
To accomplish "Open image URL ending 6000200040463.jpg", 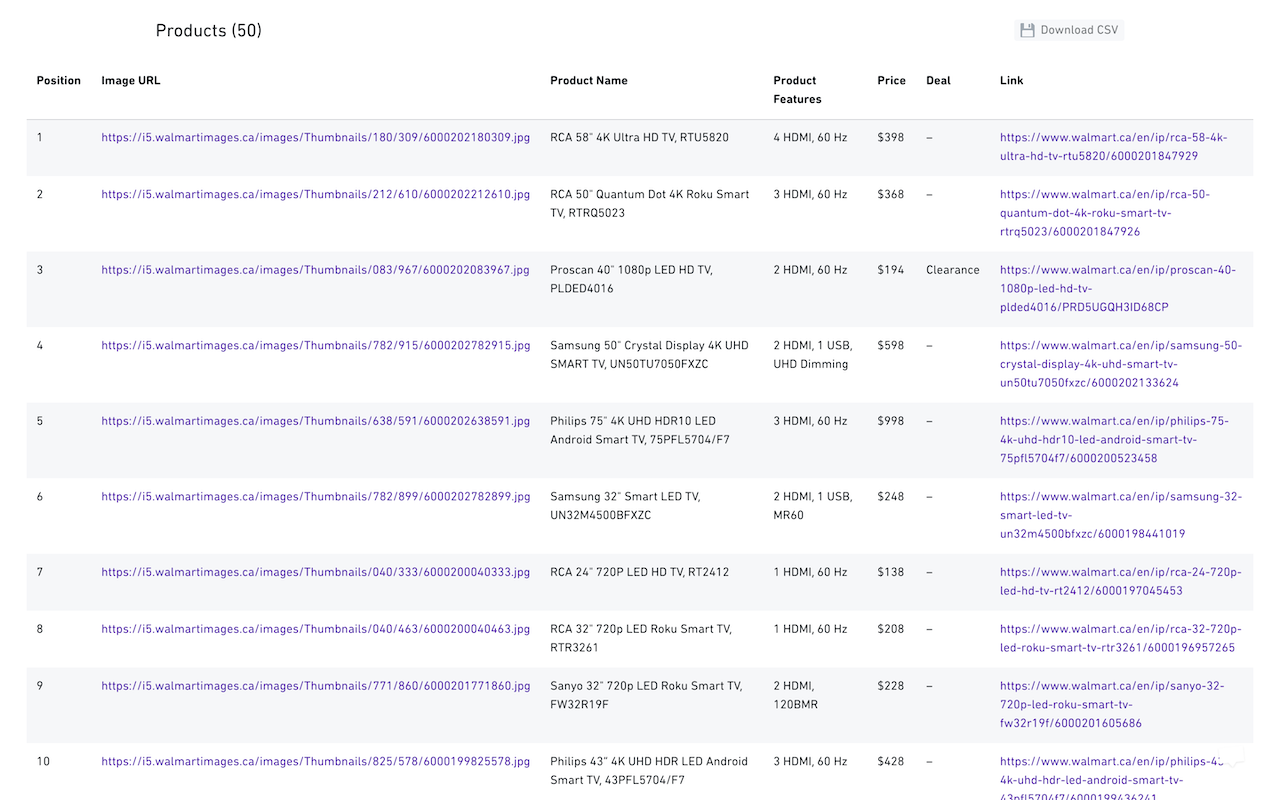I will (316, 629).
